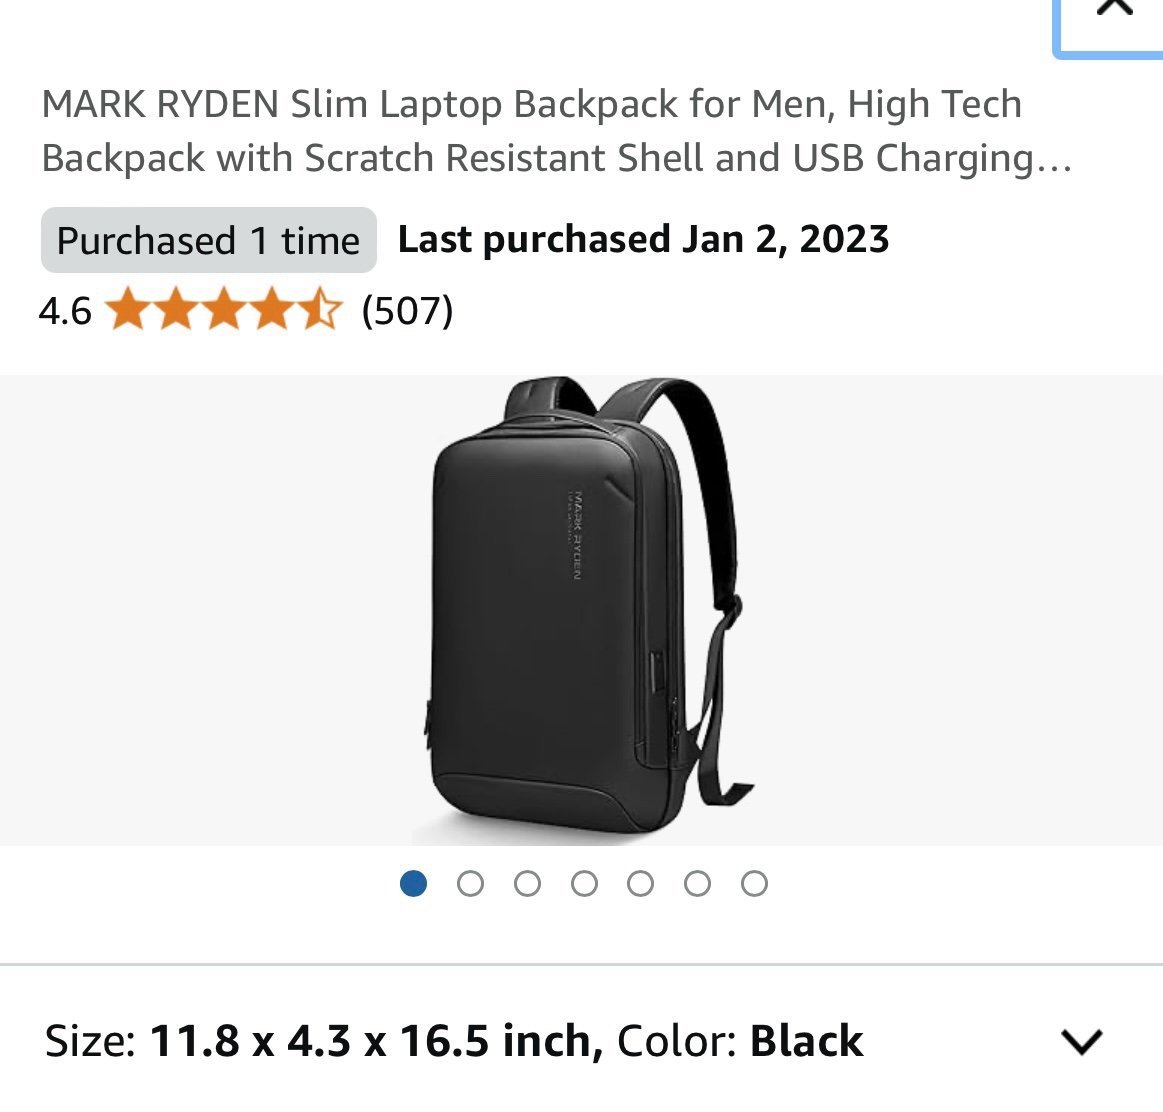Screen dimensions: 1163x1112
Task: Expand options with the down chevron arrow
Action: coord(1082,1042)
